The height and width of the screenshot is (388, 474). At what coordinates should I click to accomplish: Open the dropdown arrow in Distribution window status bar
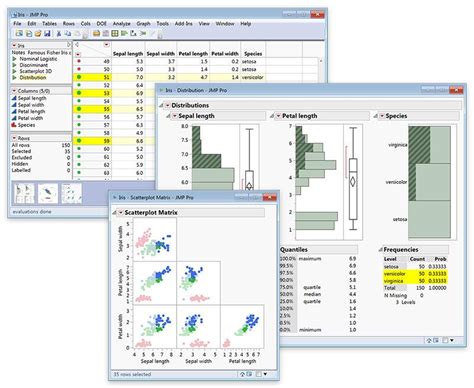pos(452,340)
